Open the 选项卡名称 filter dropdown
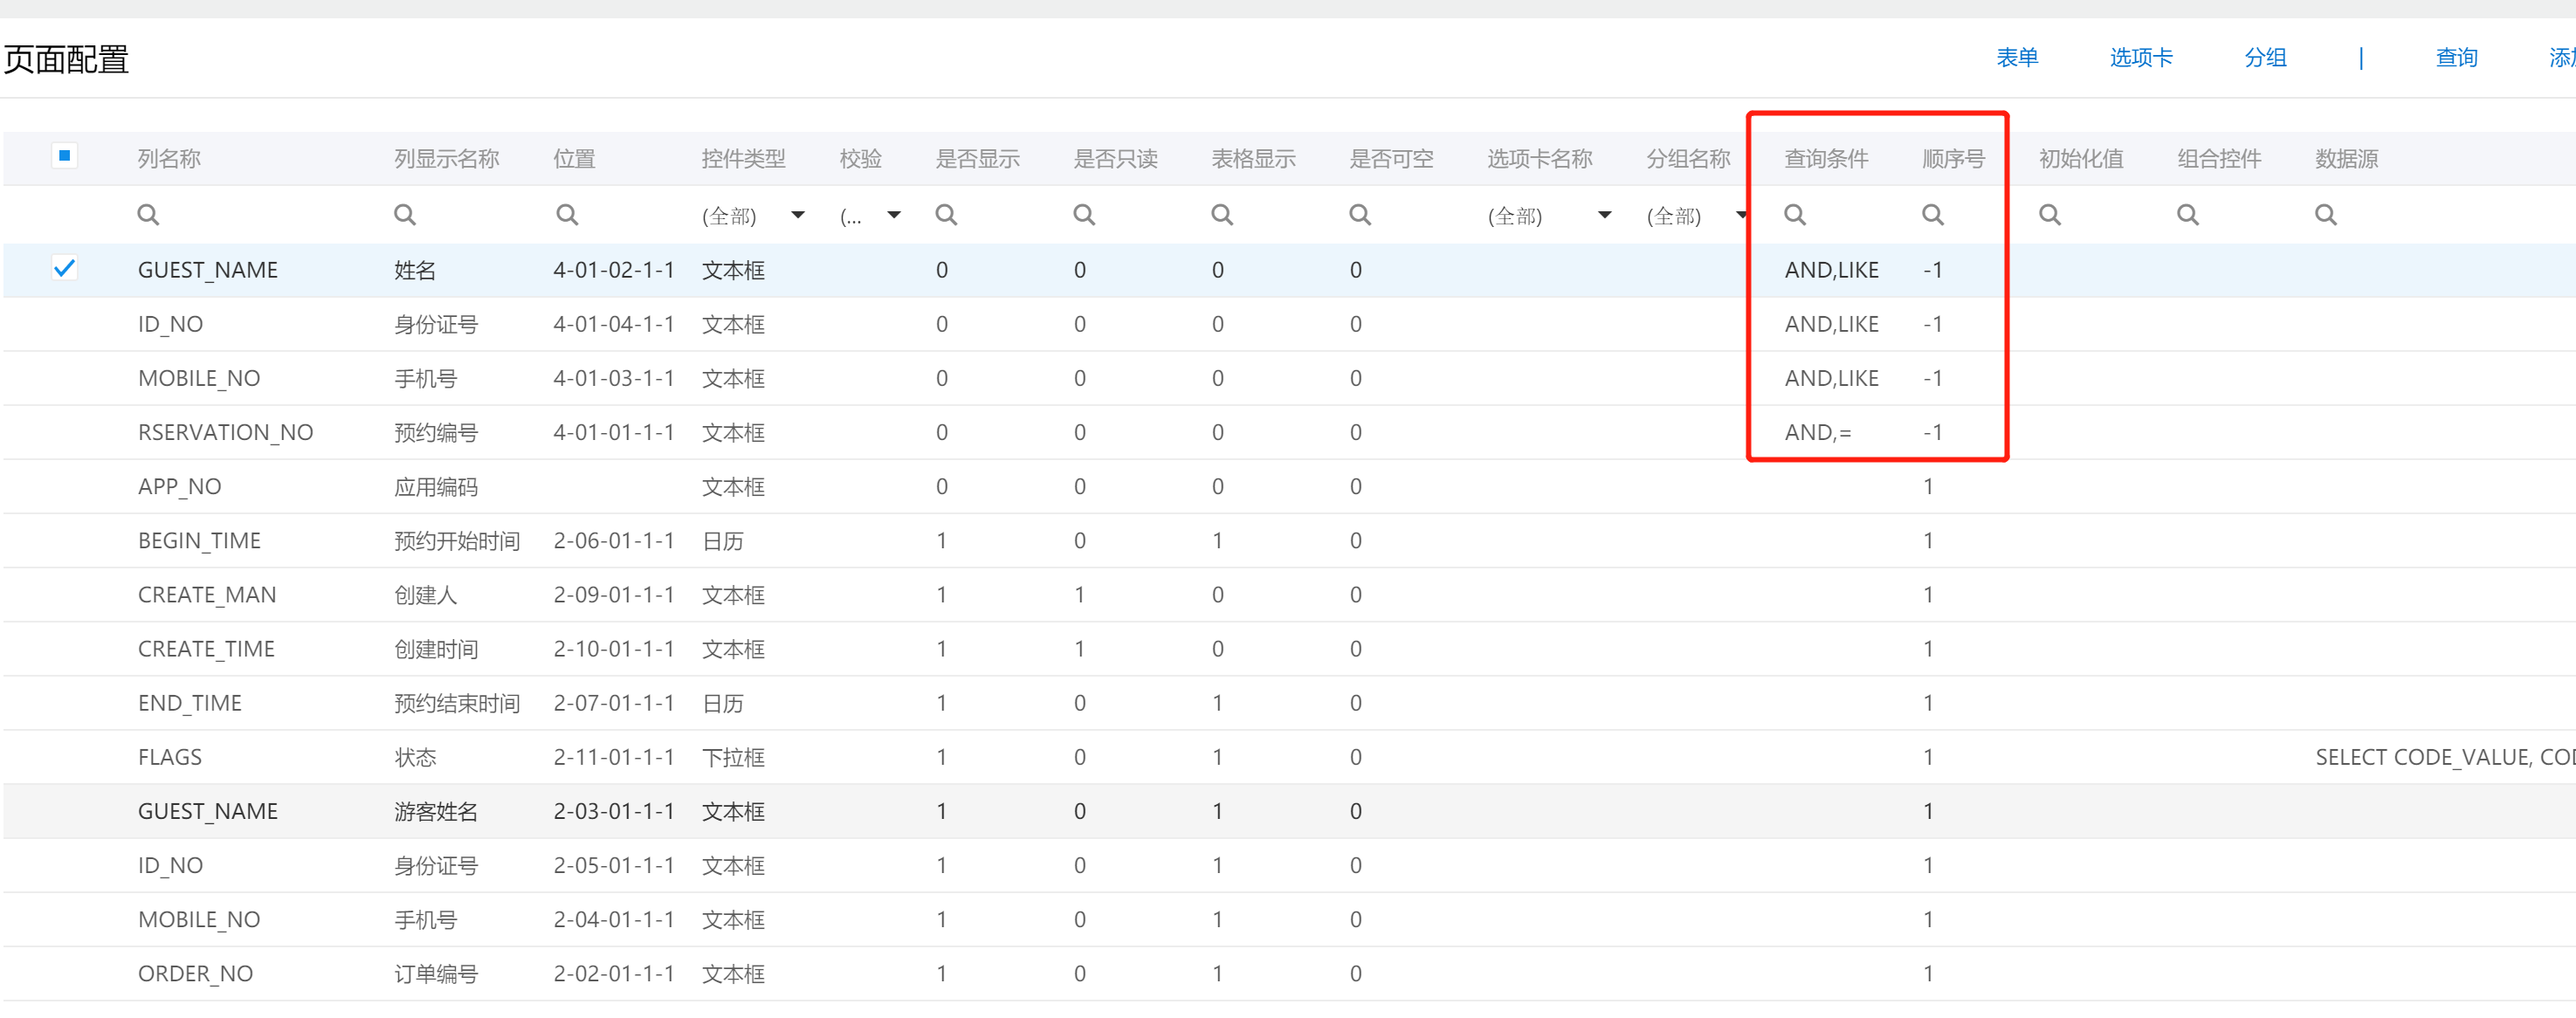Viewport: 2576px width, 1018px height. 1604,215
